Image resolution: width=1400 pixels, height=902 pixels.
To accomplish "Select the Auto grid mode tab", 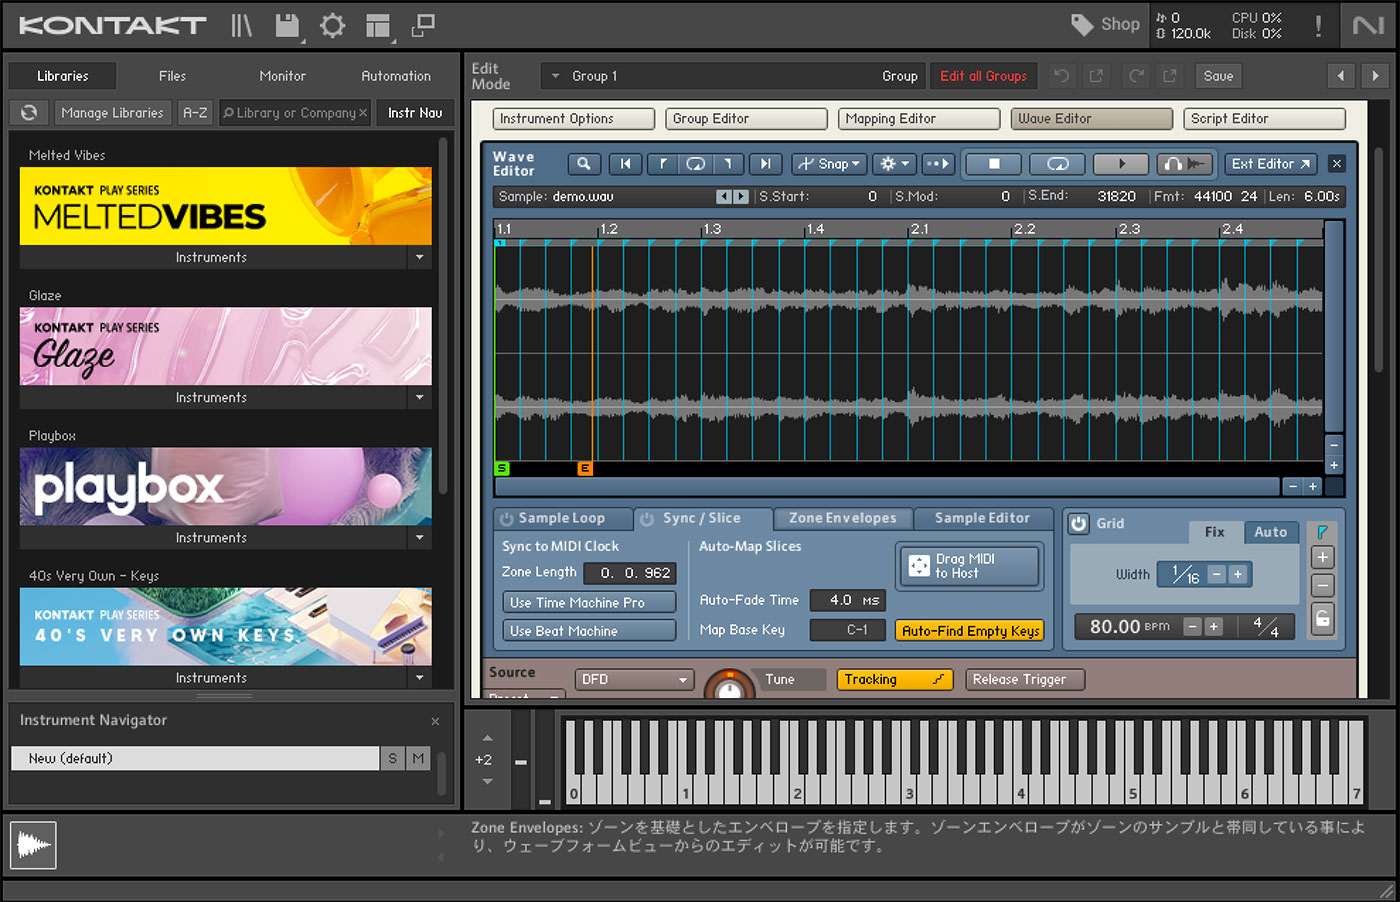I will [x=1271, y=532].
